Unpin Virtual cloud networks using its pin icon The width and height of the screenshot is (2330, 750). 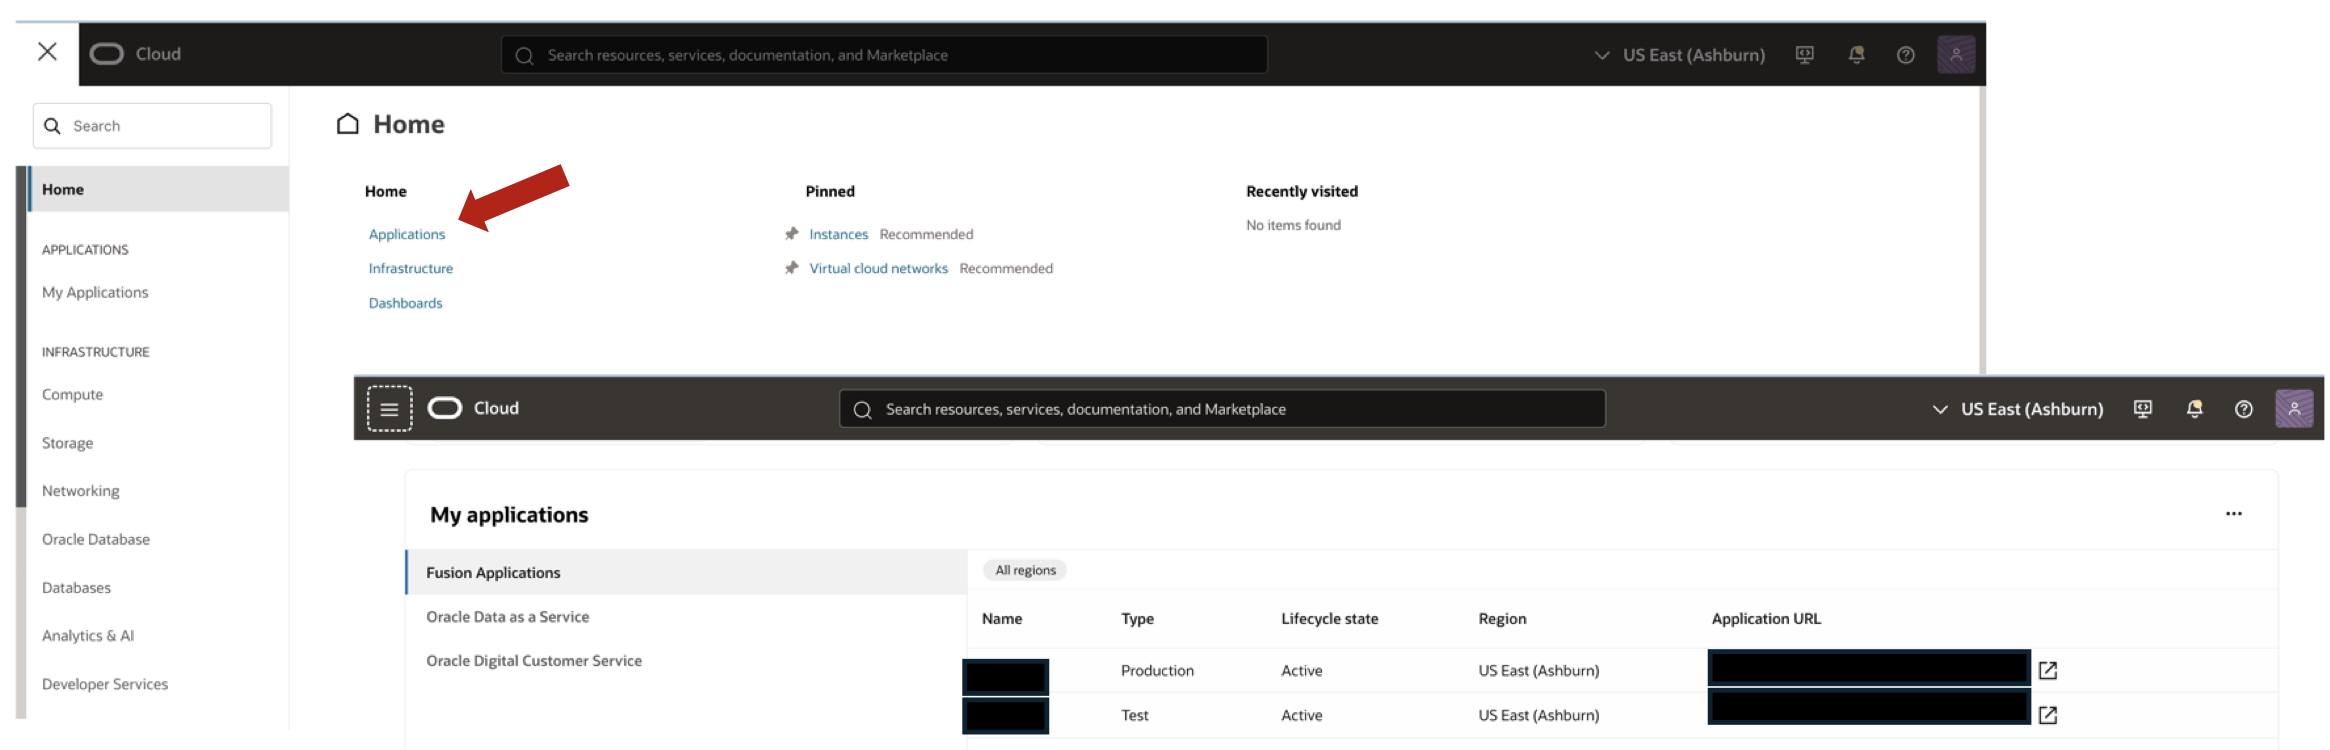[x=792, y=268]
